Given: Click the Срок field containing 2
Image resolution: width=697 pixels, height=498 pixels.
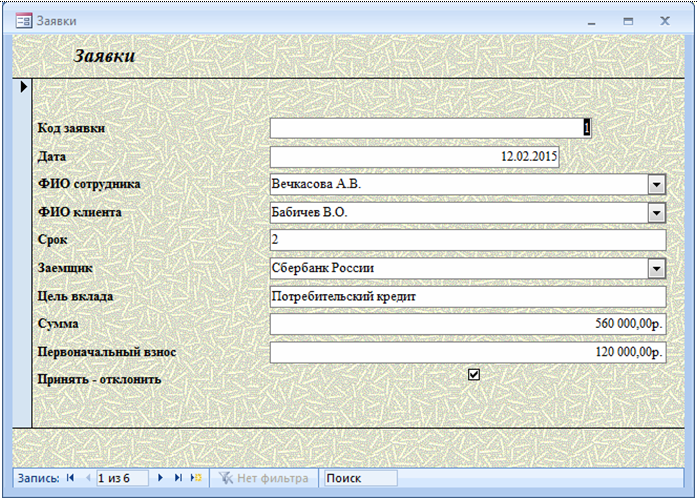Looking at the screenshot, I should tap(468, 240).
